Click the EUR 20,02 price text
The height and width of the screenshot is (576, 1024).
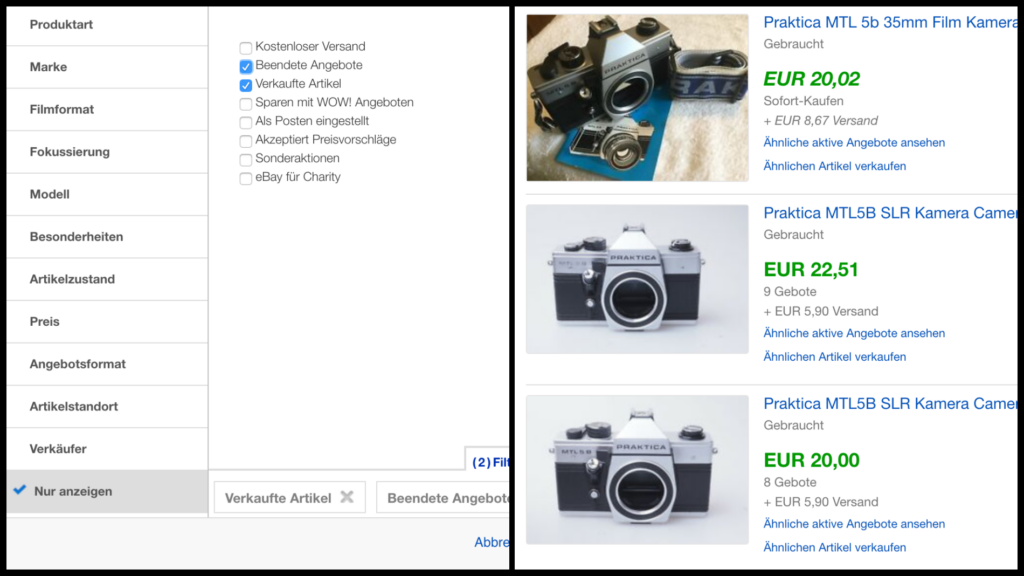[812, 79]
